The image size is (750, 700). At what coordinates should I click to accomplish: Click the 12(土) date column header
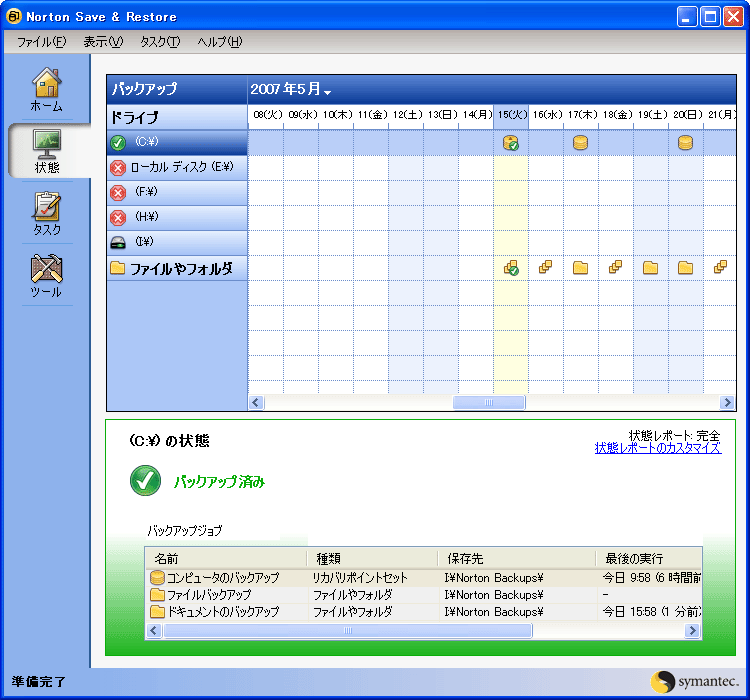[x=407, y=115]
